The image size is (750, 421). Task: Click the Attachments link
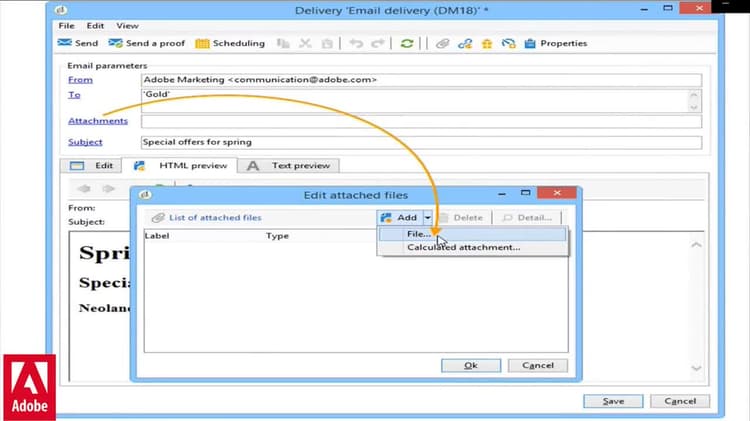[98, 121]
